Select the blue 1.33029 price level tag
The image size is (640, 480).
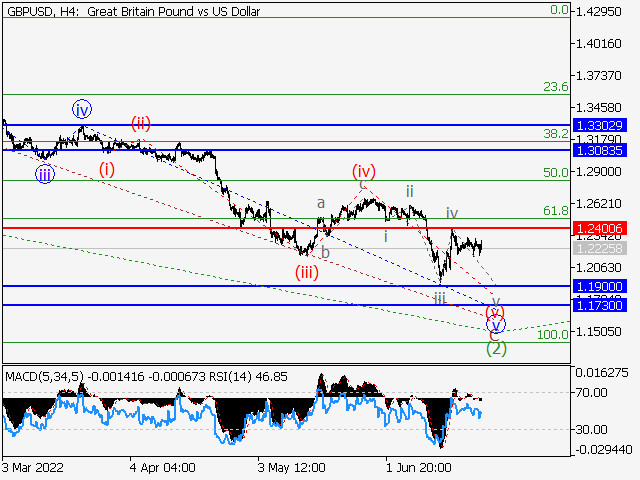(x=600, y=125)
